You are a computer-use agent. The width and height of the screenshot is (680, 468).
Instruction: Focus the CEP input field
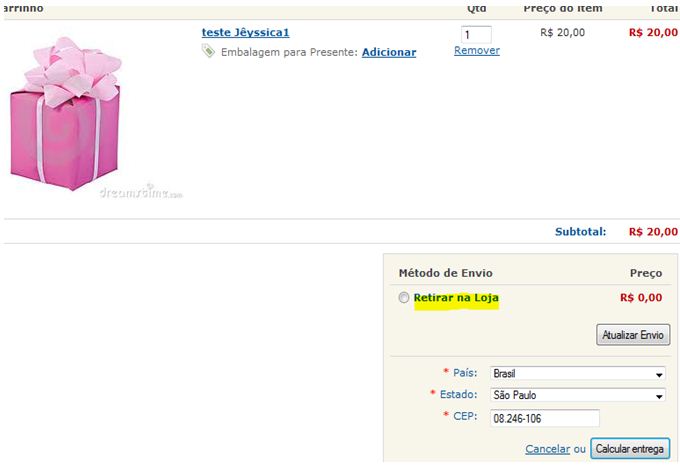(x=545, y=418)
